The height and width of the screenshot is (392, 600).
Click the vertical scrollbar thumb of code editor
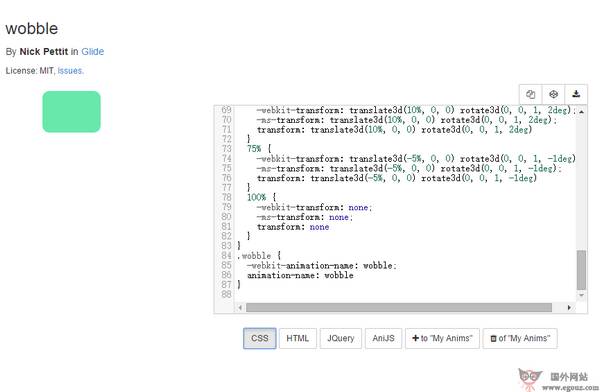coord(581,270)
